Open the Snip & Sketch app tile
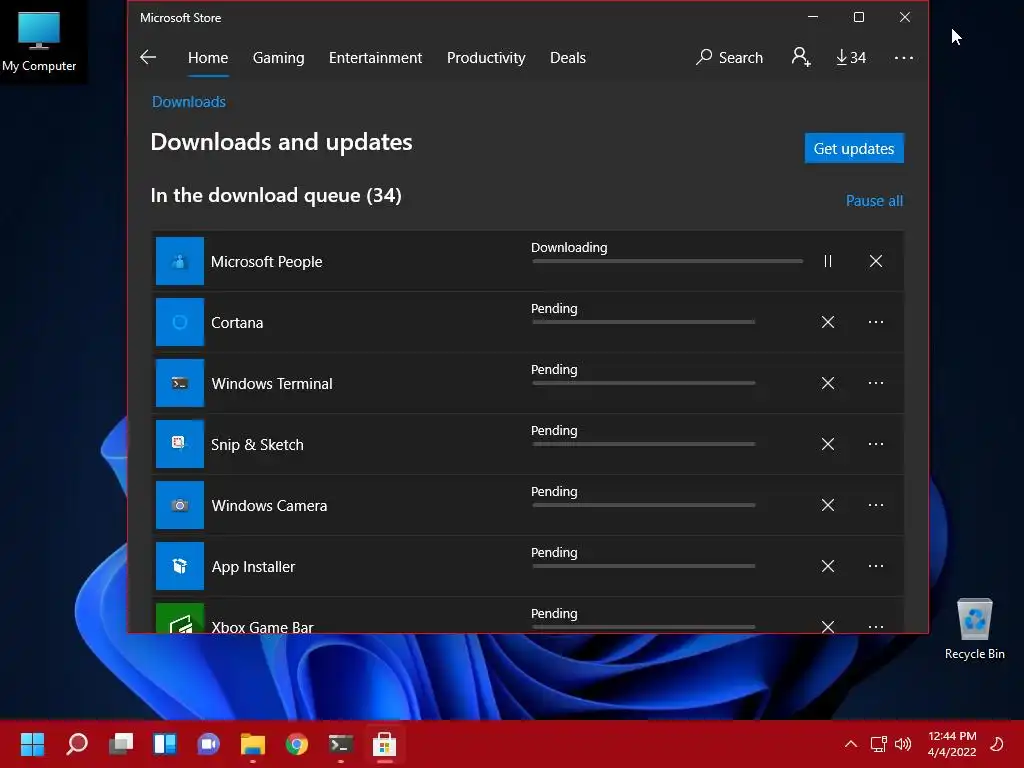1024x768 pixels. pos(180,444)
